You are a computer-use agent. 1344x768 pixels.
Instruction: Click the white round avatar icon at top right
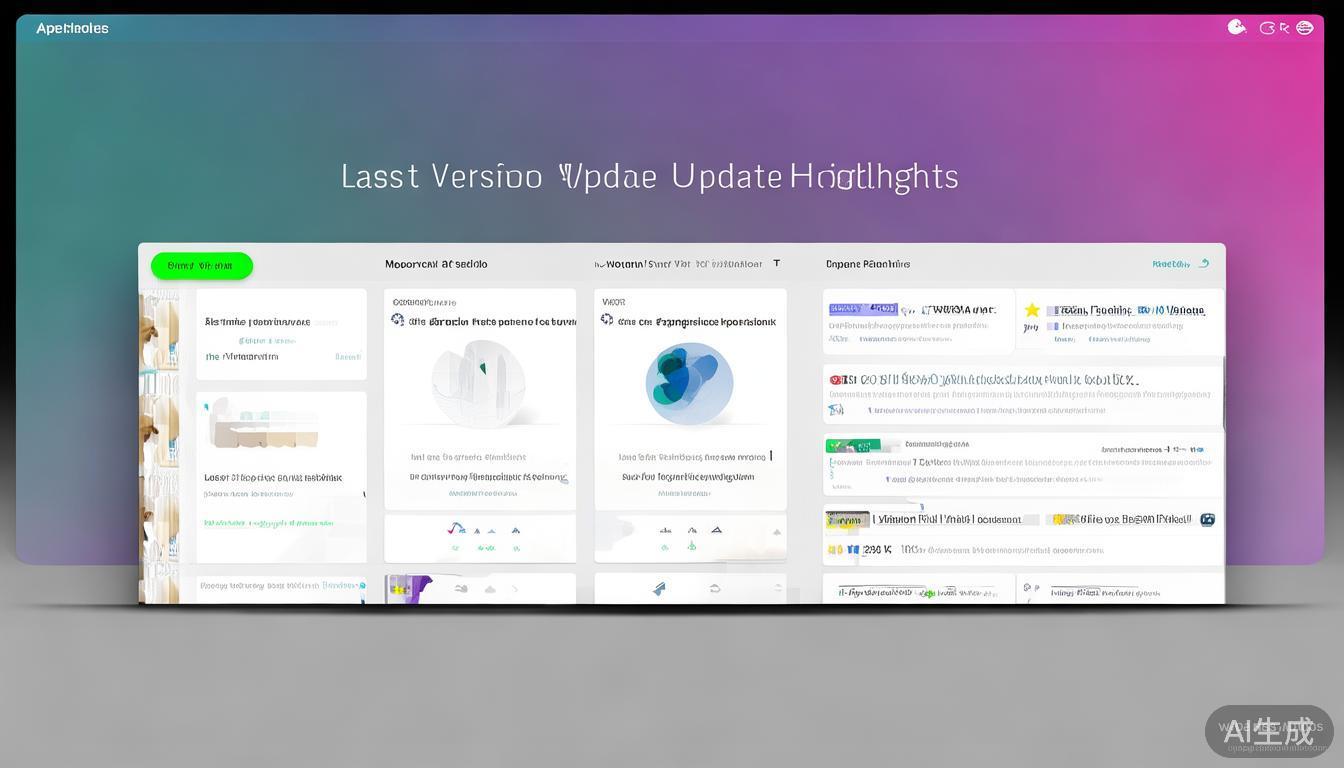(x=1236, y=28)
